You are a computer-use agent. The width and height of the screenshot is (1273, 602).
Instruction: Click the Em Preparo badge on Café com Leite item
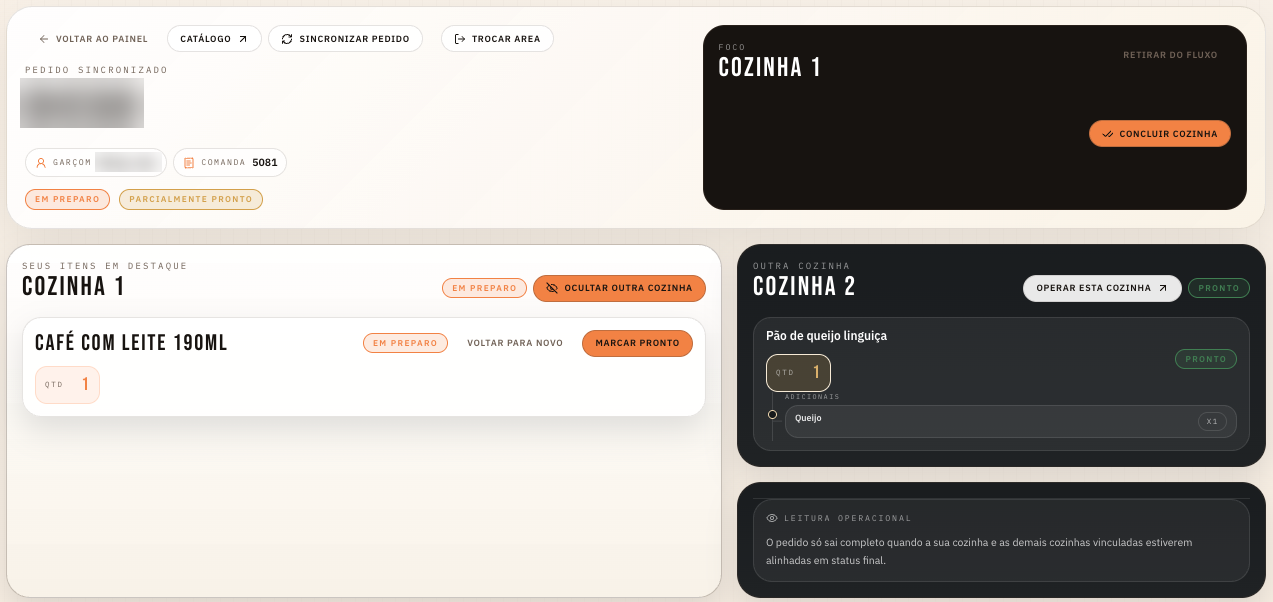click(405, 343)
